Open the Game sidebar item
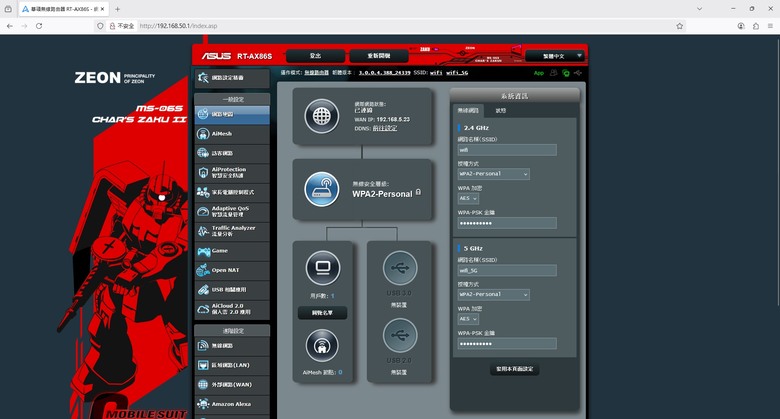Image resolution: width=780 pixels, height=419 pixels. [232, 251]
